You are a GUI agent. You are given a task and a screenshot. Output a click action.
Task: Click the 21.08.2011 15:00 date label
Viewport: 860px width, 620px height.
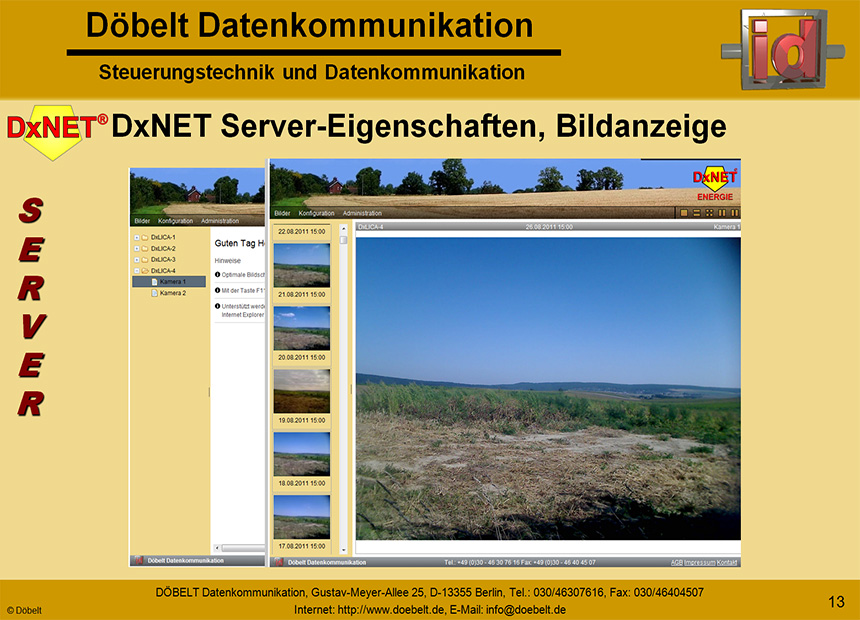pyautogui.click(x=302, y=295)
